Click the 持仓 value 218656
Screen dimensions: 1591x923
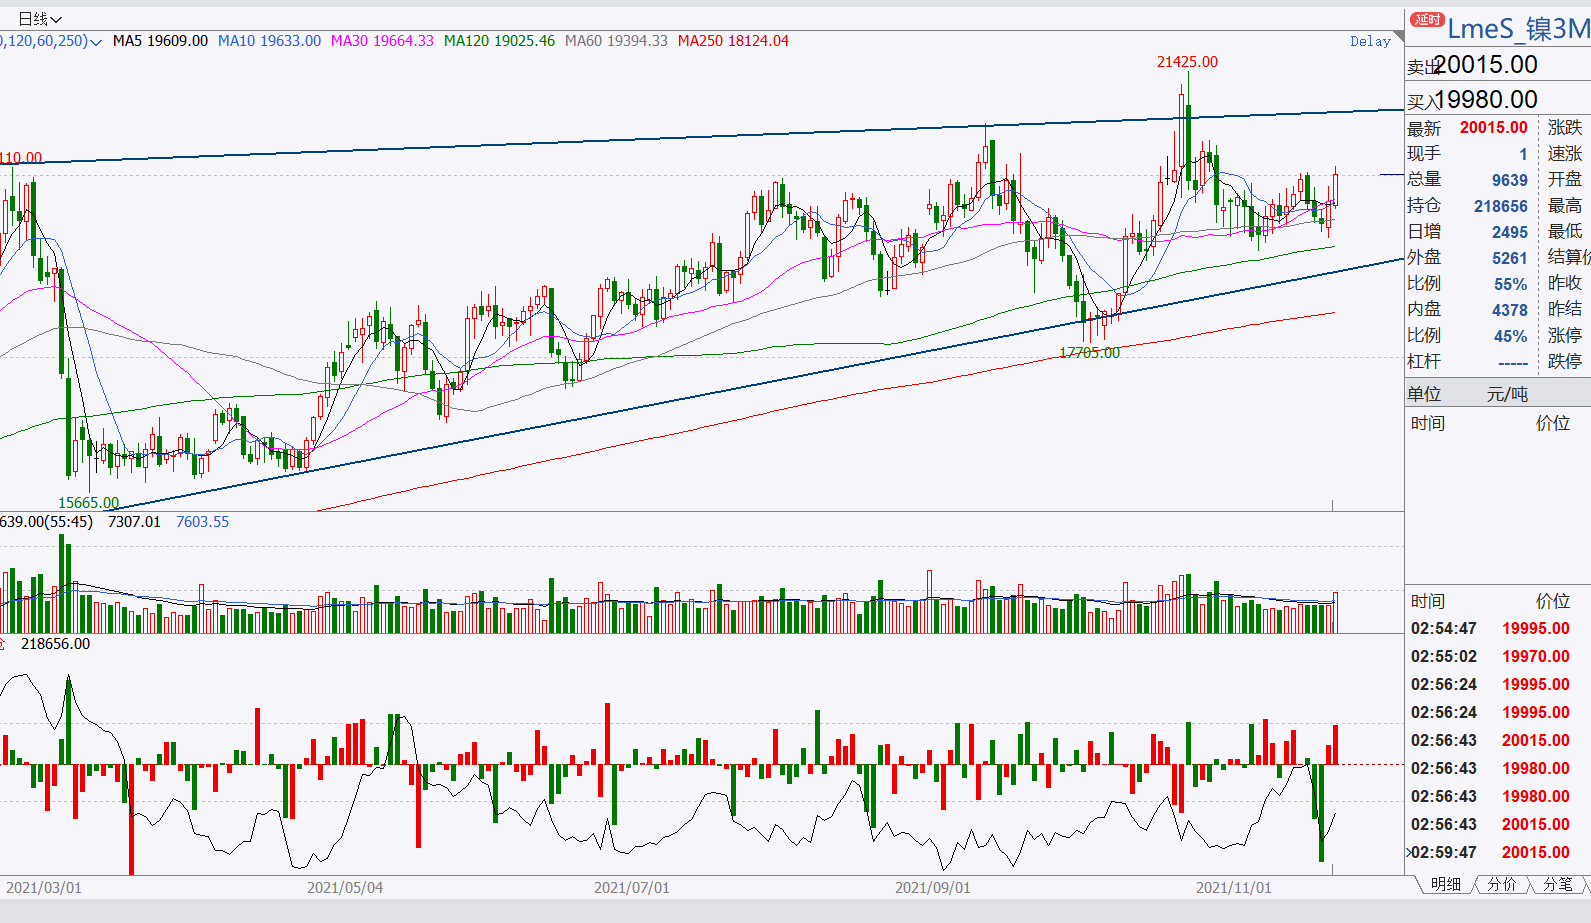tap(1500, 206)
